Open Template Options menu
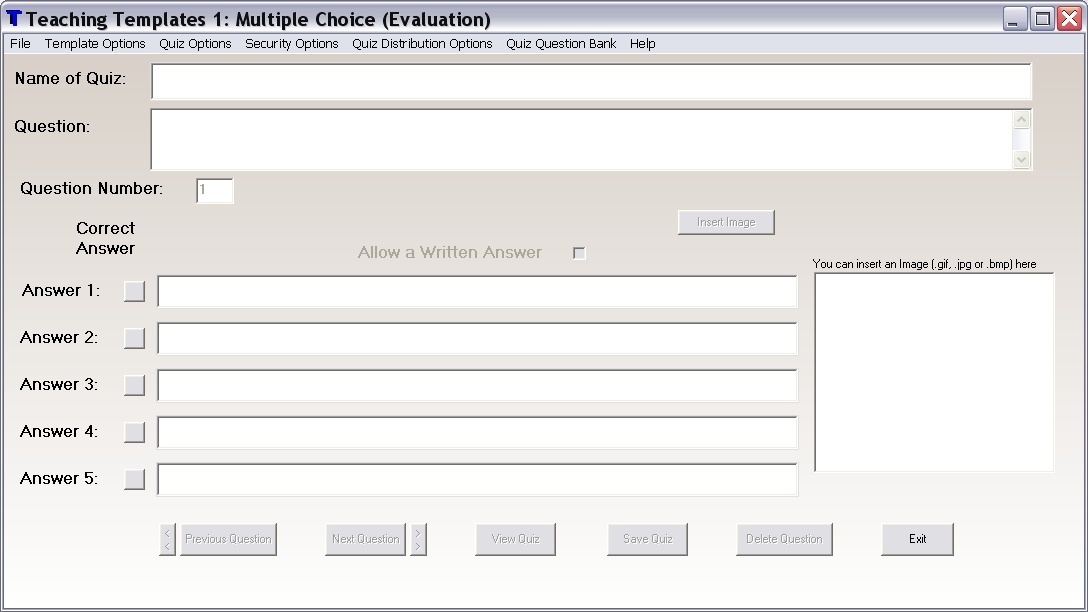The image size is (1088, 612). 95,44
